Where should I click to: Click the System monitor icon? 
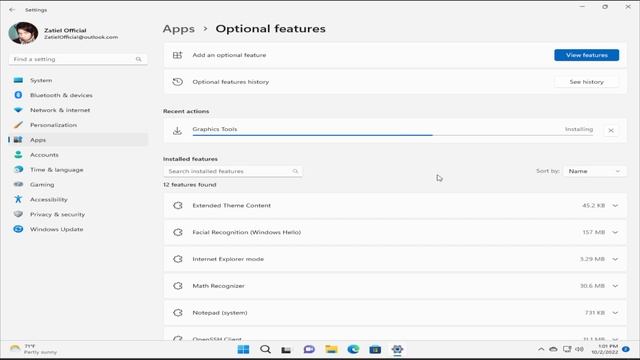pyautogui.click(x=18, y=80)
